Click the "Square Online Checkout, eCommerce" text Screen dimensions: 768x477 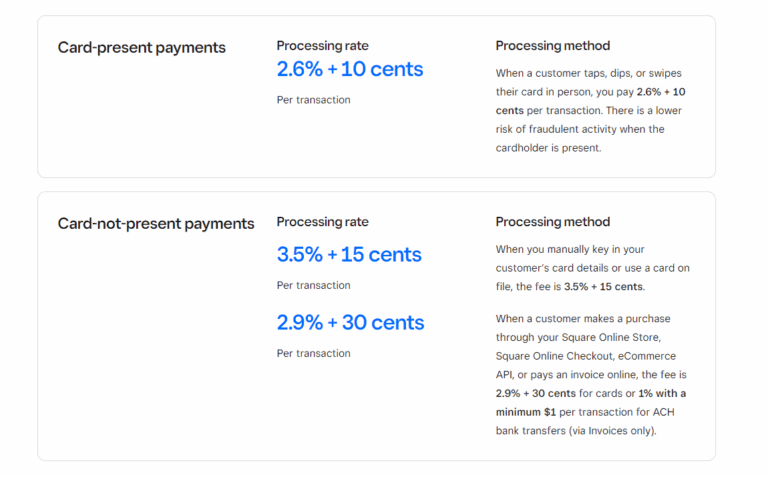tap(585, 356)
